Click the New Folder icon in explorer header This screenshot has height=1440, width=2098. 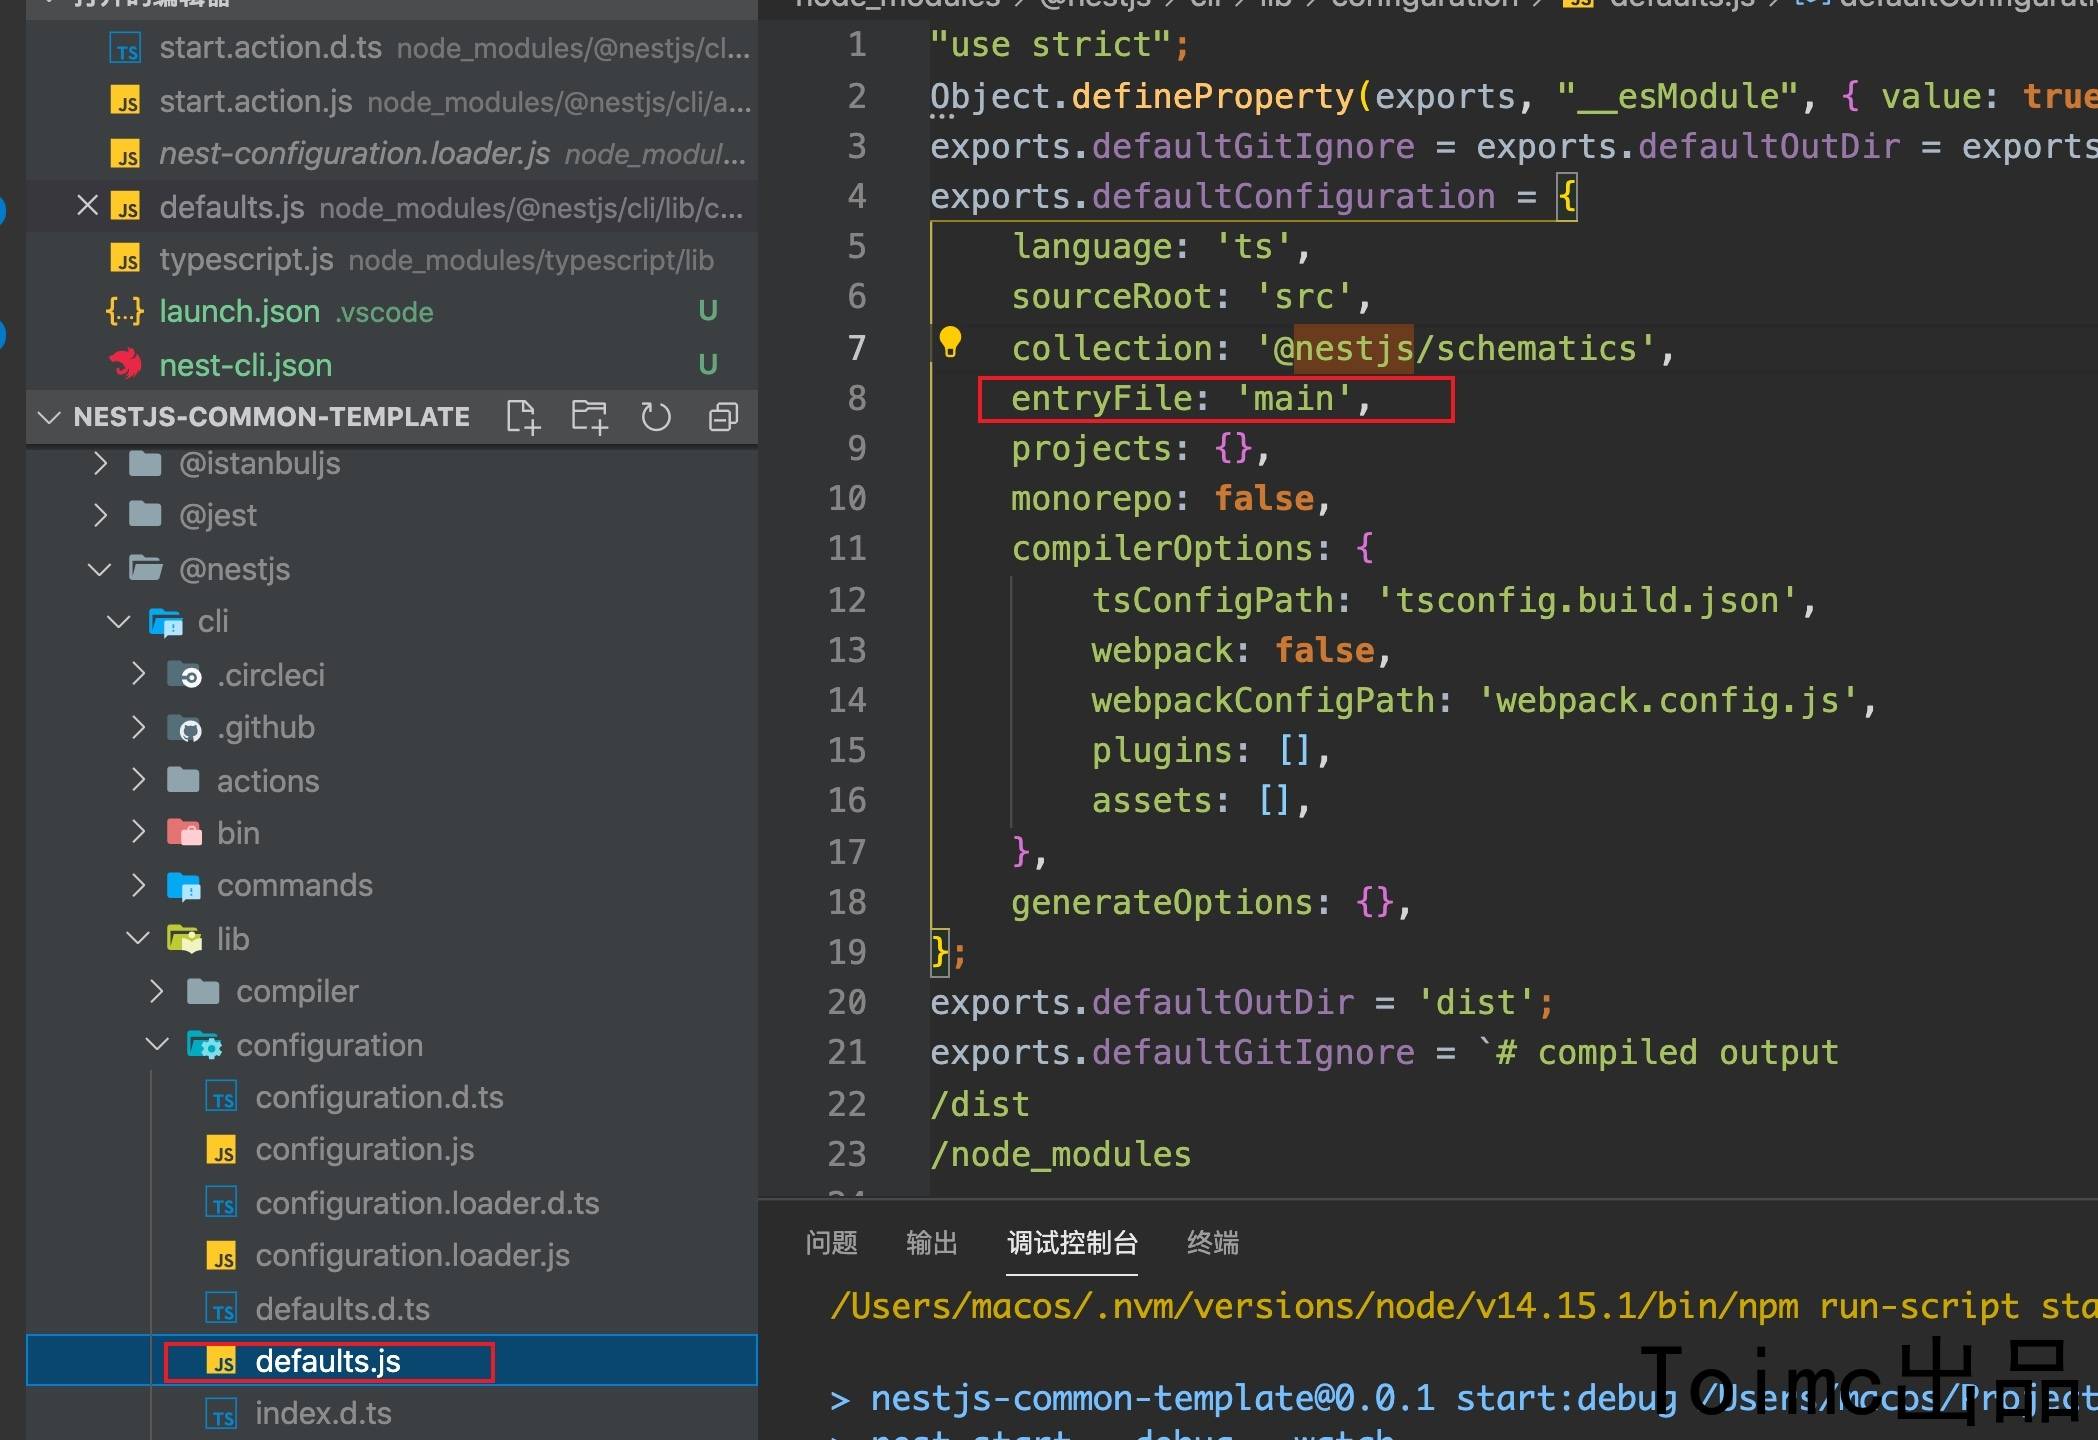pyautogui.click(x=589, y=417)
